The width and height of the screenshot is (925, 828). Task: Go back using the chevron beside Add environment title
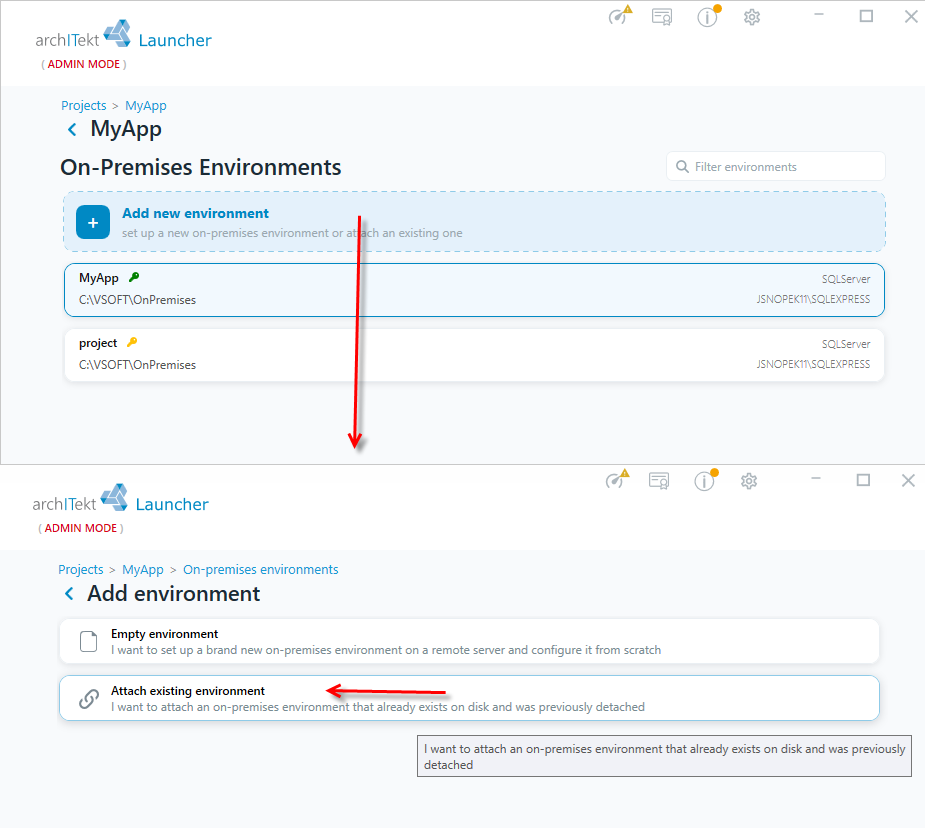pos(69,594)
